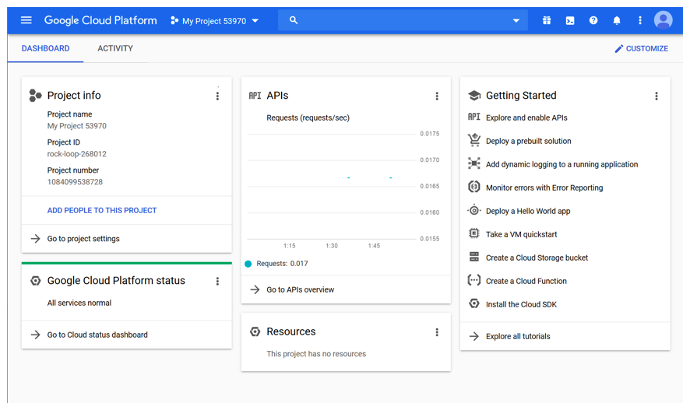Click the Cloud Platform status hexagon icon
Image resolution: width=692 pixels, height=409 pixels.
(x=35, y=281)
